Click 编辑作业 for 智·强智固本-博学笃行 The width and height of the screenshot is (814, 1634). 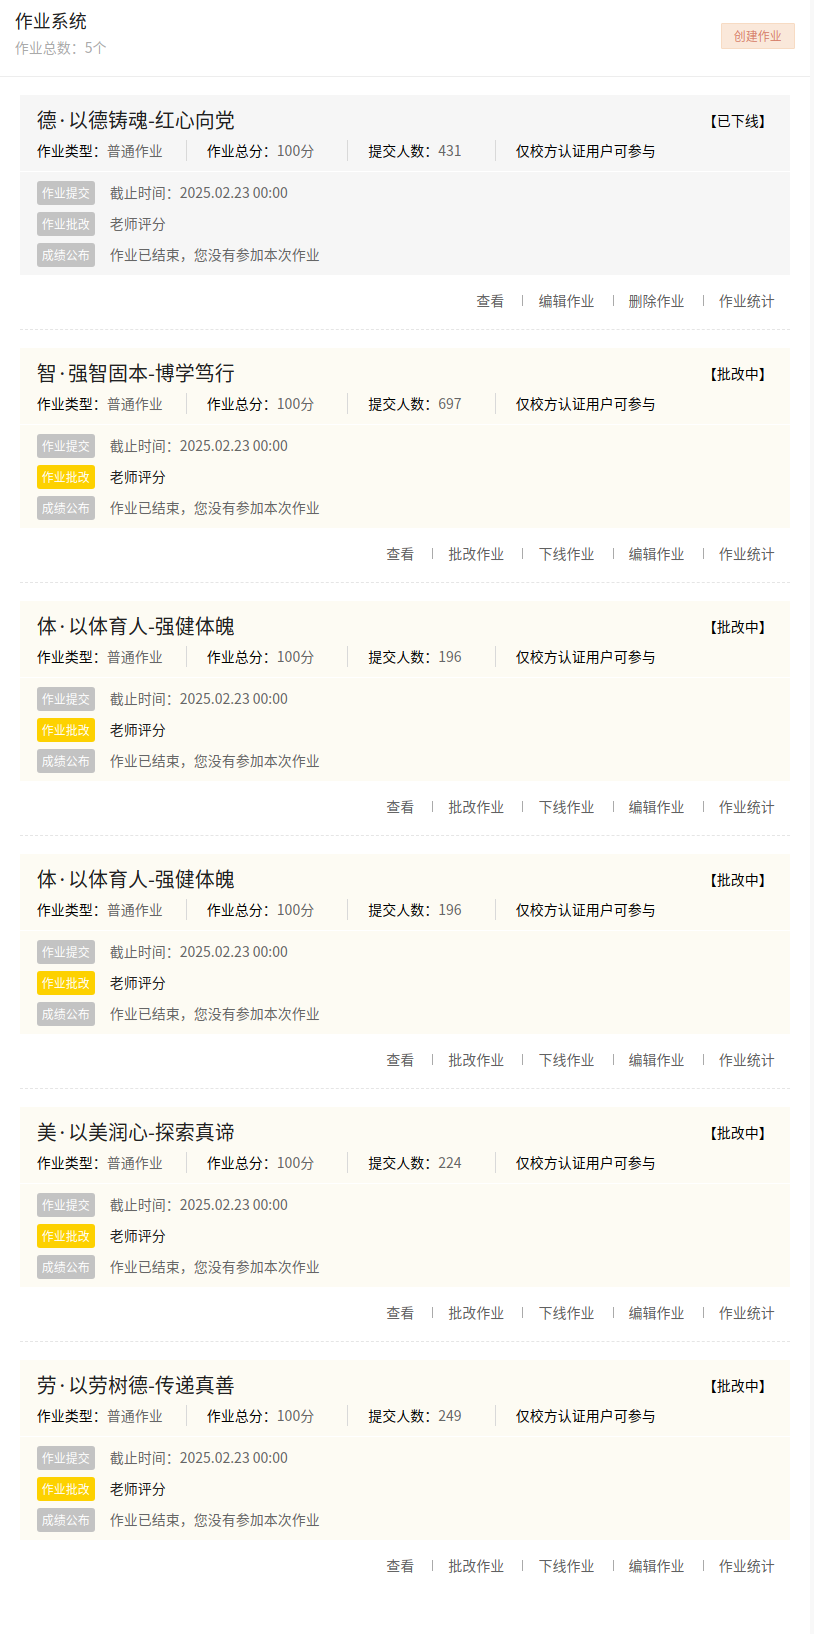tap(656, 554)
